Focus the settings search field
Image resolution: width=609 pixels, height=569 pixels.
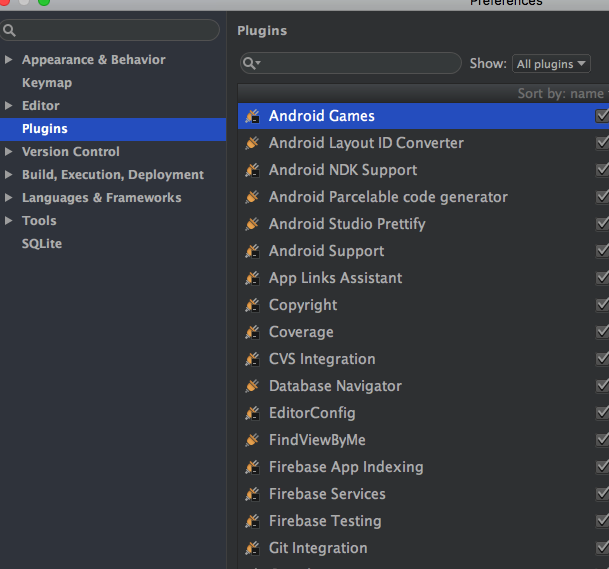[110, 30]
